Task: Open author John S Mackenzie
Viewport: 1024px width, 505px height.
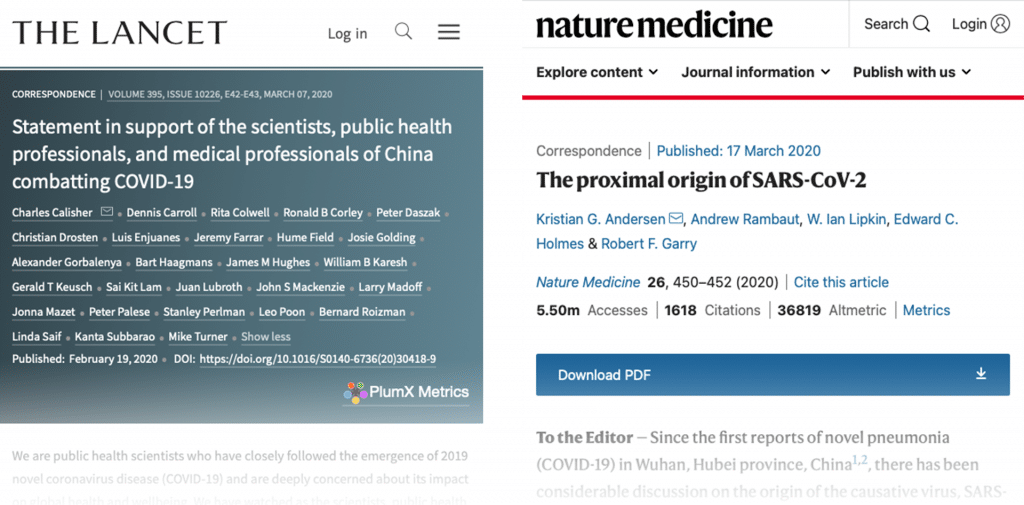Action: click(x=300, y=287)
